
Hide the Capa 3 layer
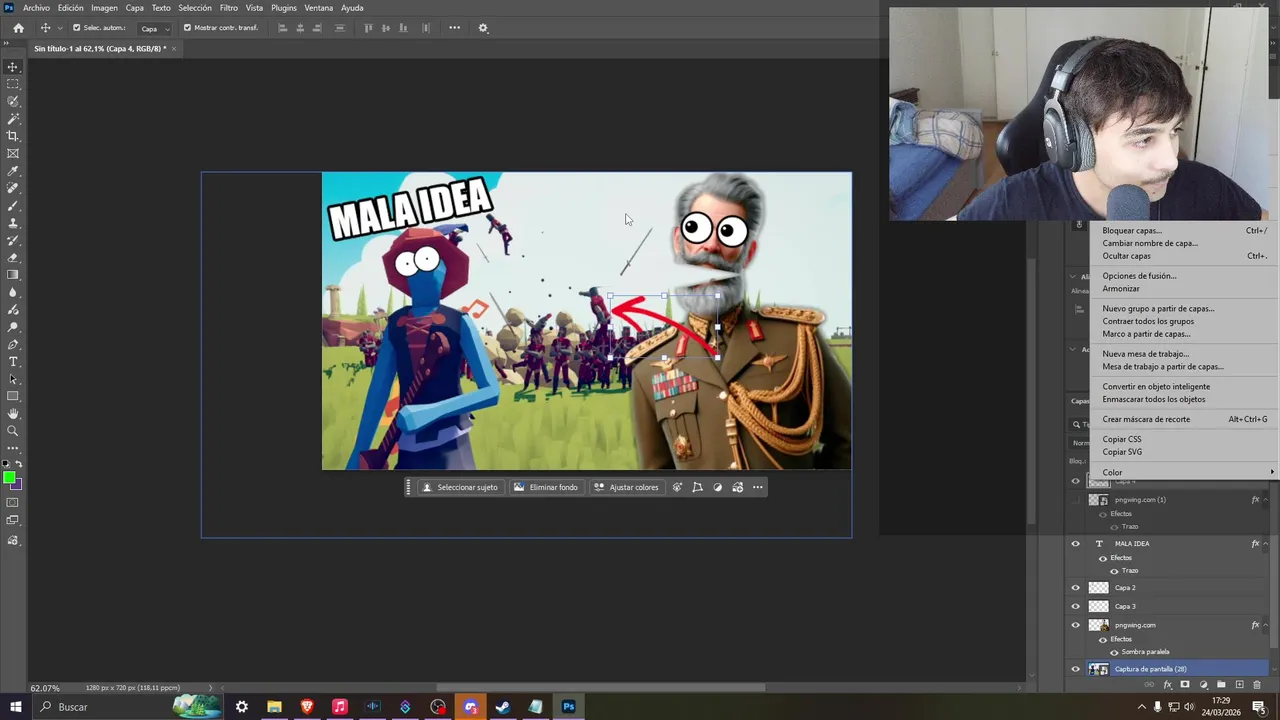[1076, 606]
